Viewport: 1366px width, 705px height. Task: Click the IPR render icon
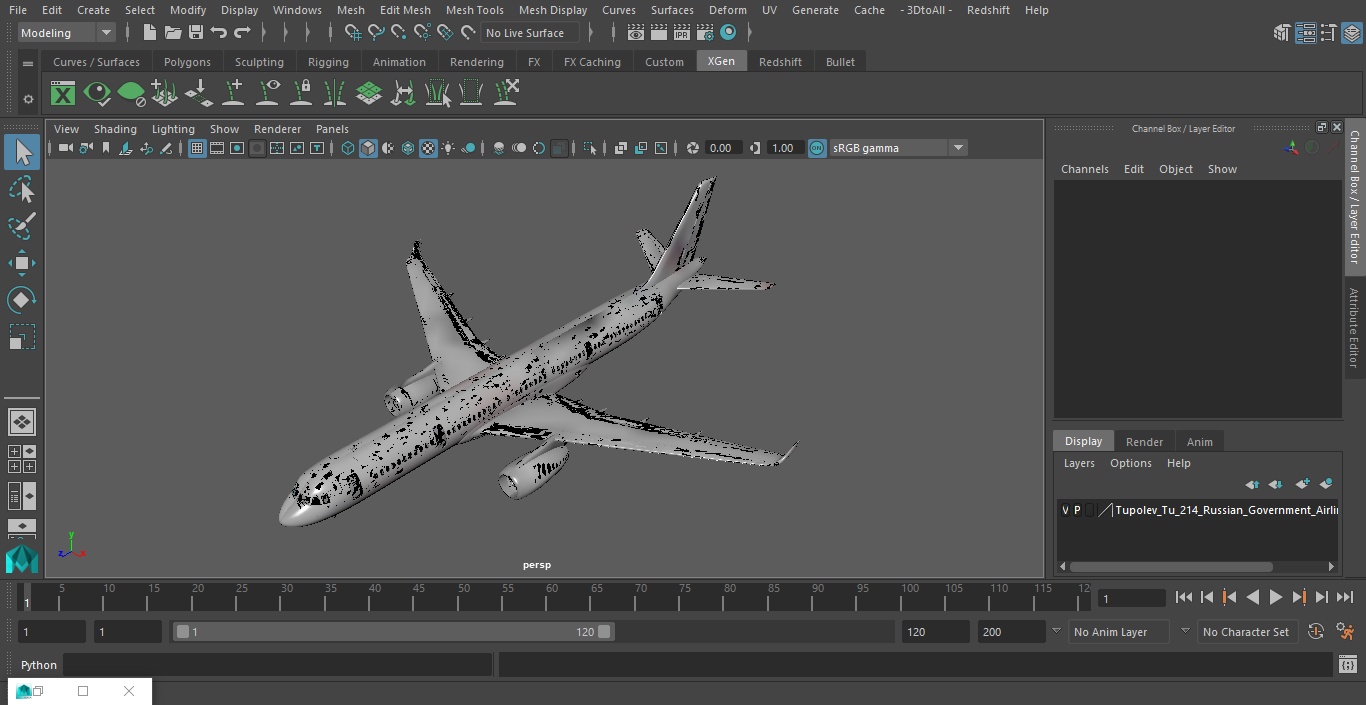[682, 33]
